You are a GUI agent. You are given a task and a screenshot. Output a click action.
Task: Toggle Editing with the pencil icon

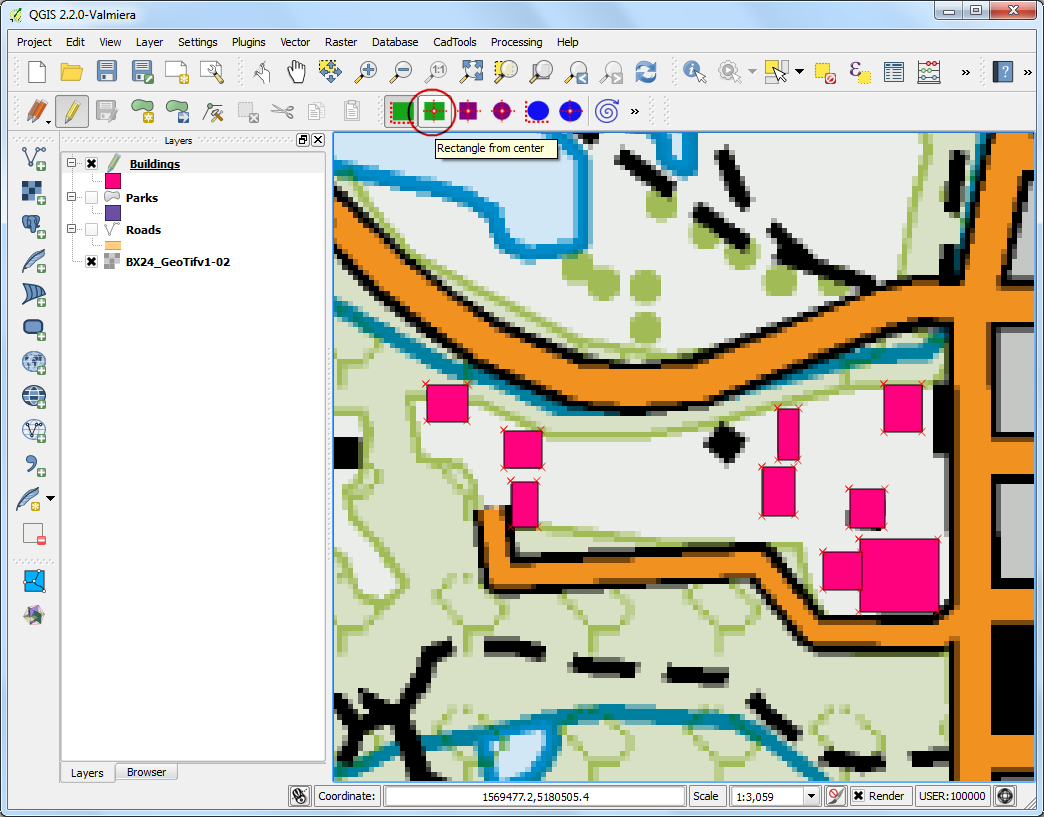(72, 111)
